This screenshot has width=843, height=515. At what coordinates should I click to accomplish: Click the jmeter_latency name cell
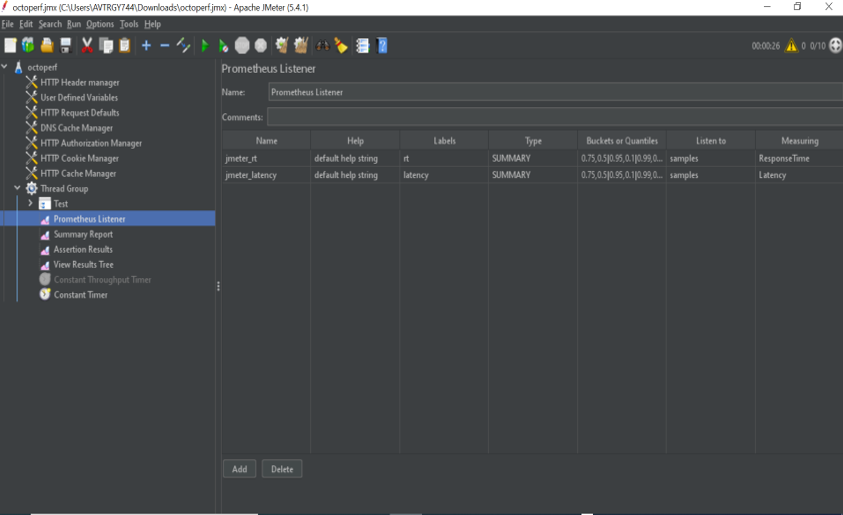pyautogui.click(x=266, y=175)
